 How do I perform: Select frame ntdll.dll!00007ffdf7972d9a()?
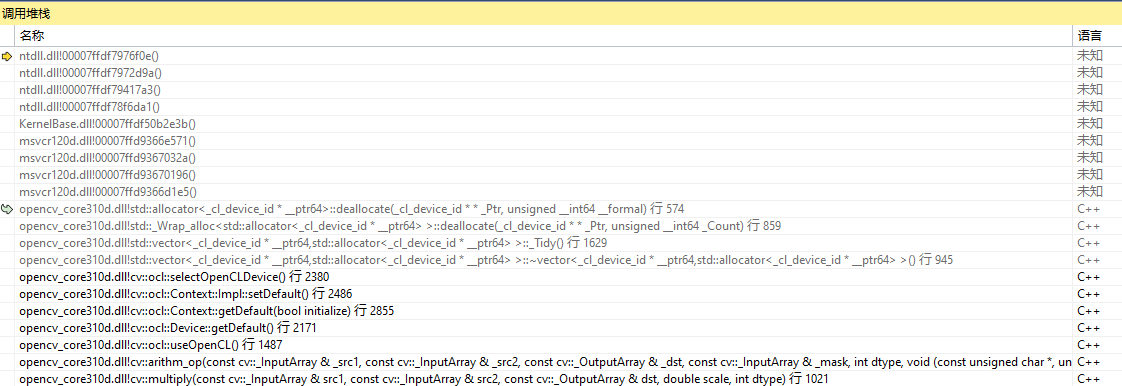click(90, 73)
